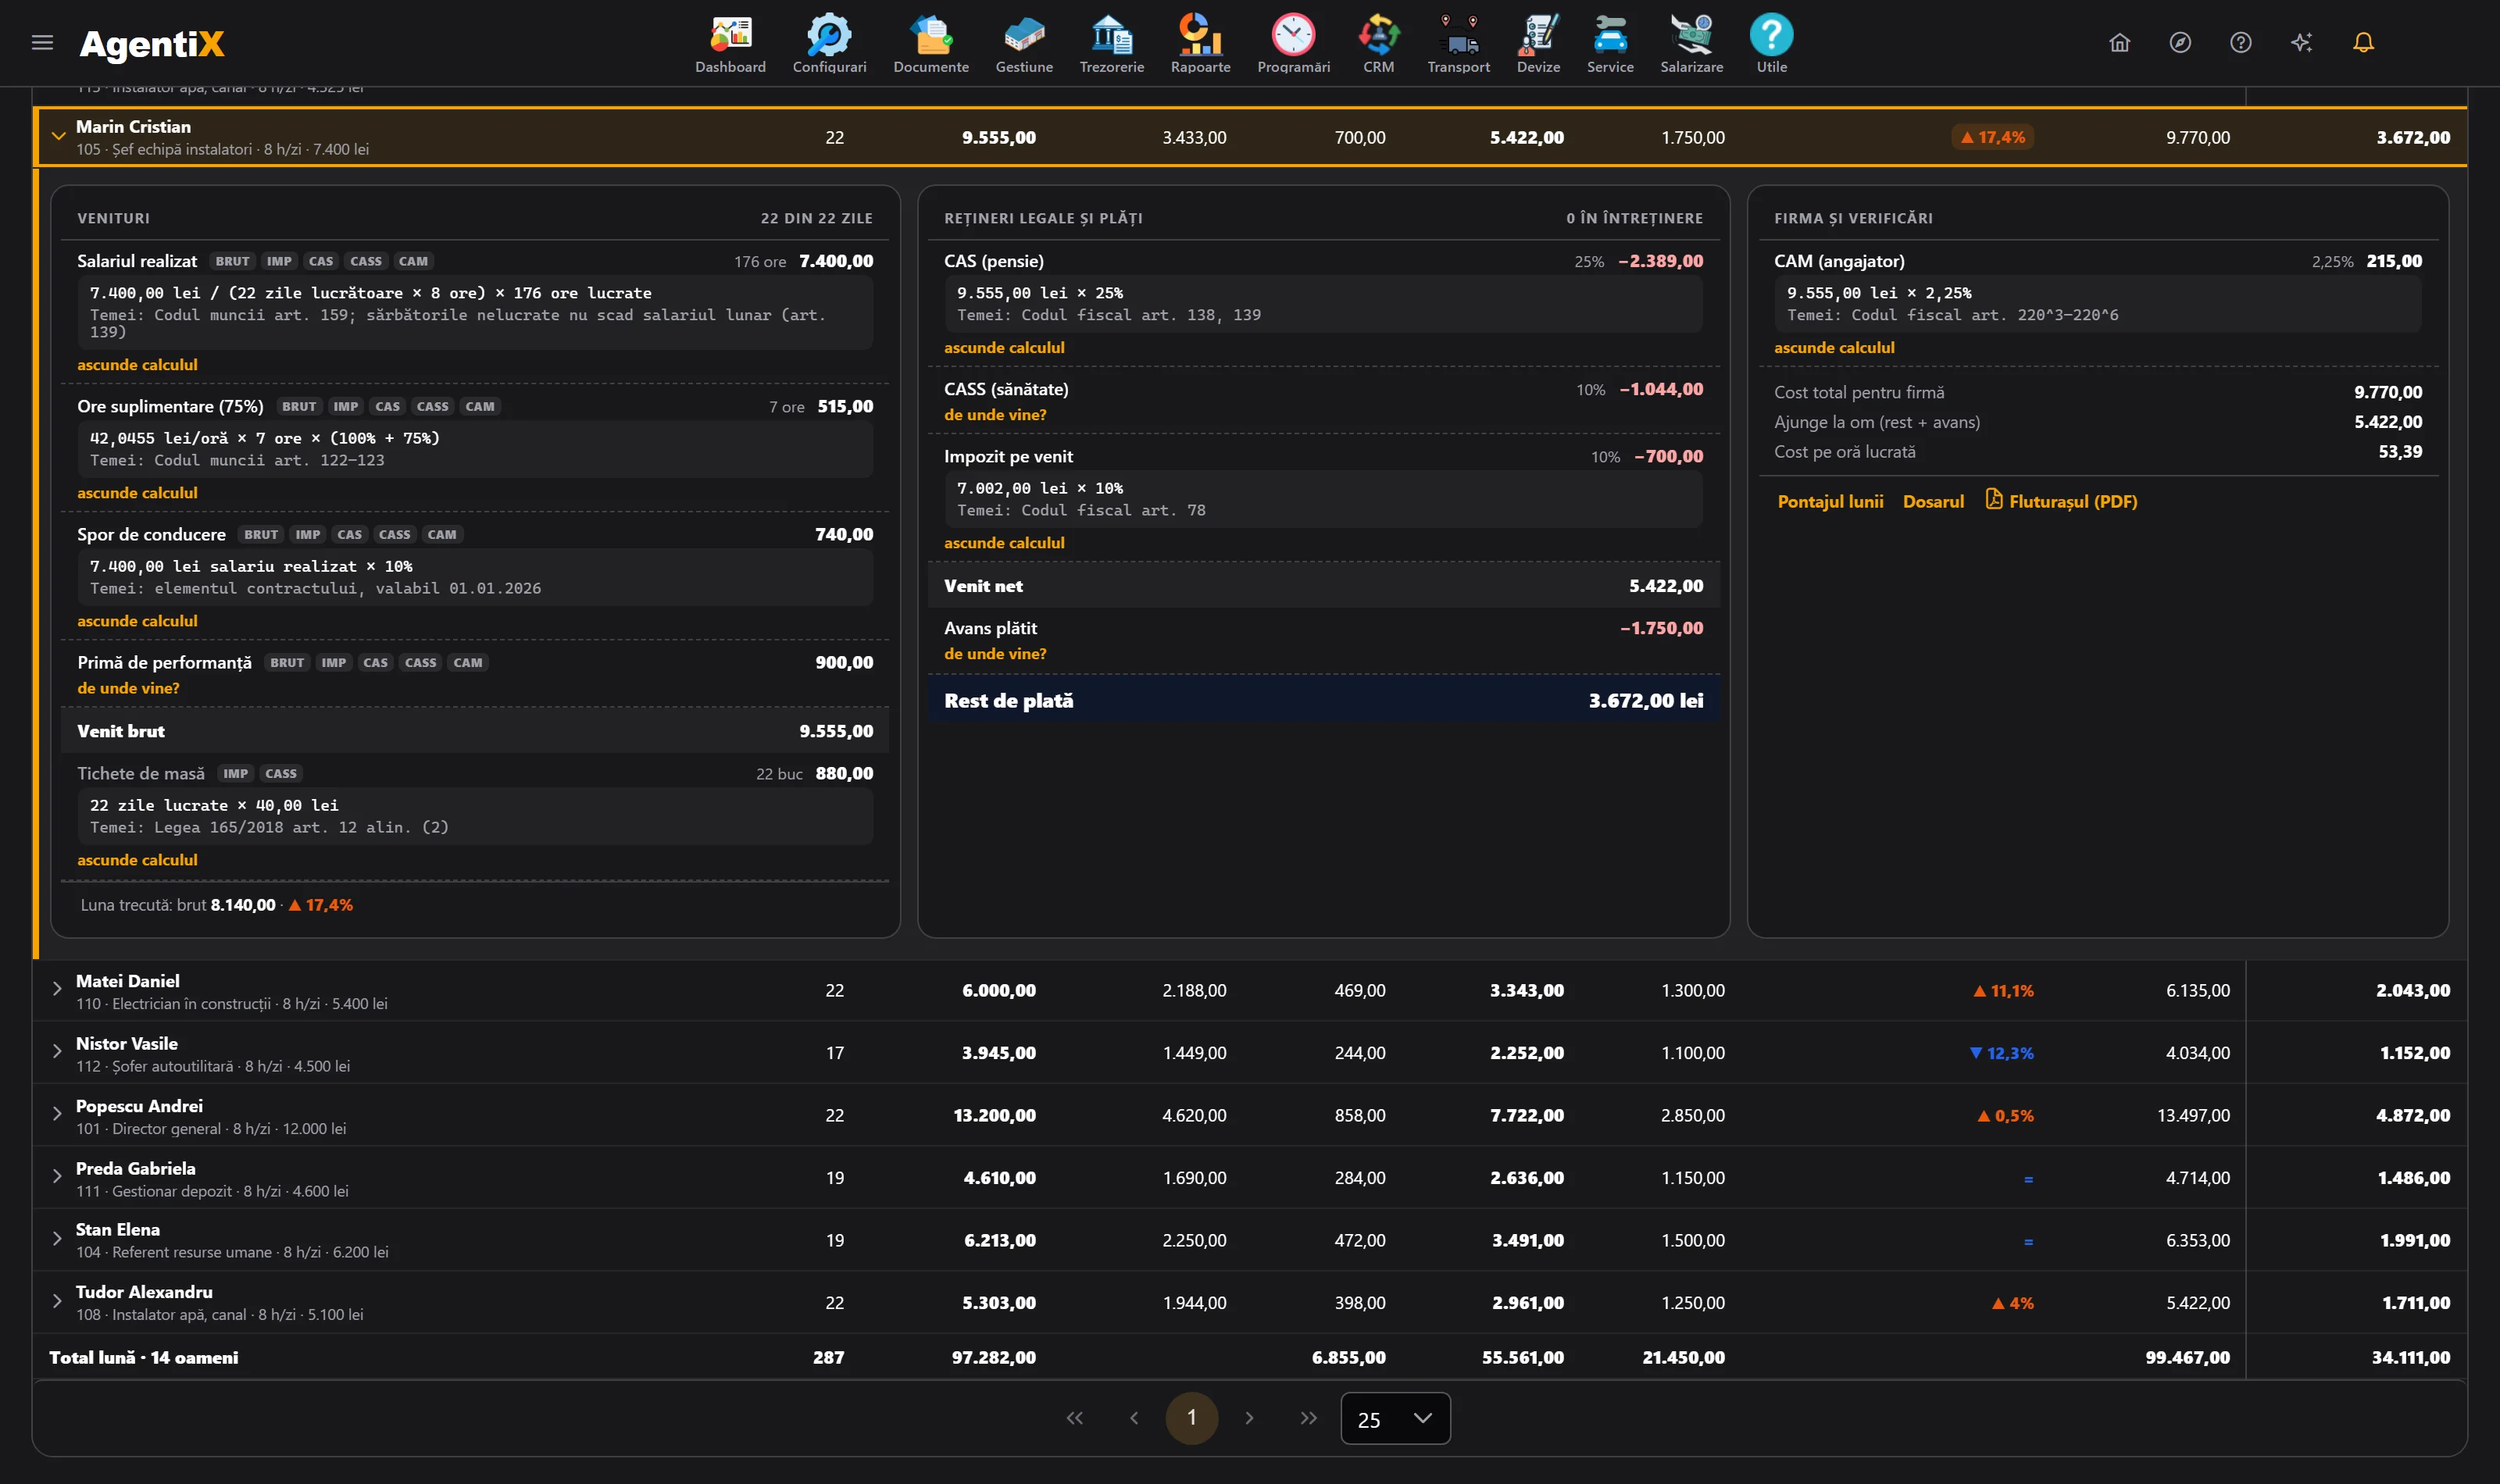Open the Devize module
This screenshot has width=2500, height=1484.
pyautogui.click(x=1538, y=44)
